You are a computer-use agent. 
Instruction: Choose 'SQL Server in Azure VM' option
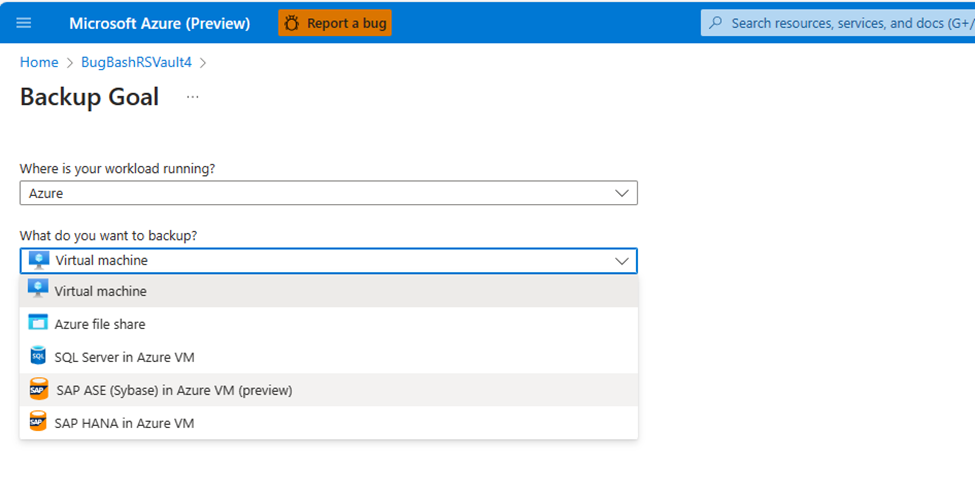pyautogui.click(x=125, y=357)
